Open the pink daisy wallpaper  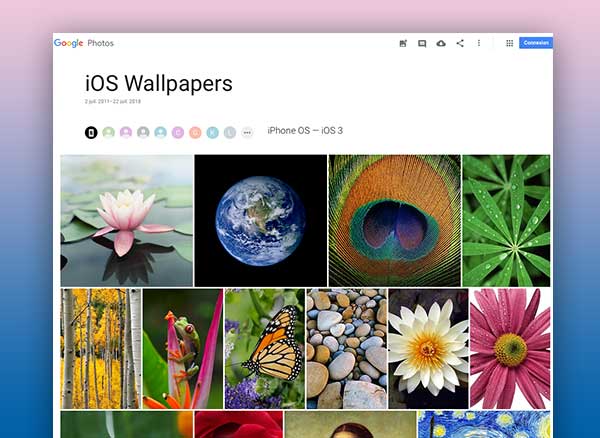510,348
